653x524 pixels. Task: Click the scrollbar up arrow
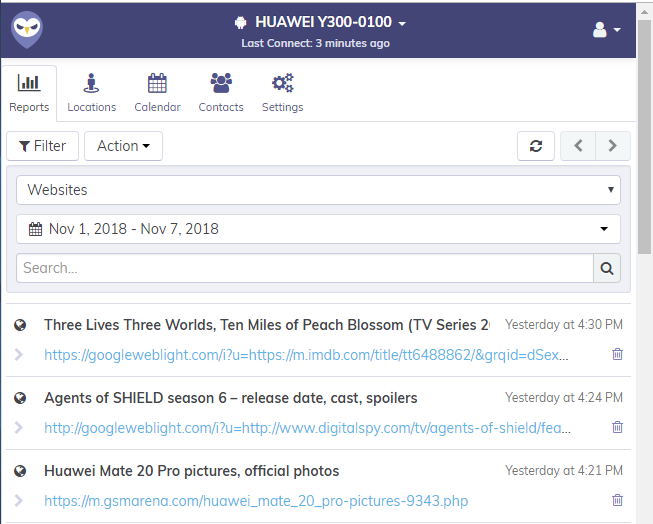(645, 12)
